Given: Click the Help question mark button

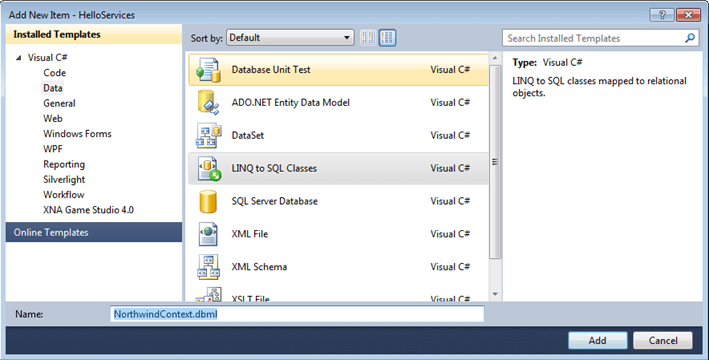Looking at the screenshot, I should 662,15.
